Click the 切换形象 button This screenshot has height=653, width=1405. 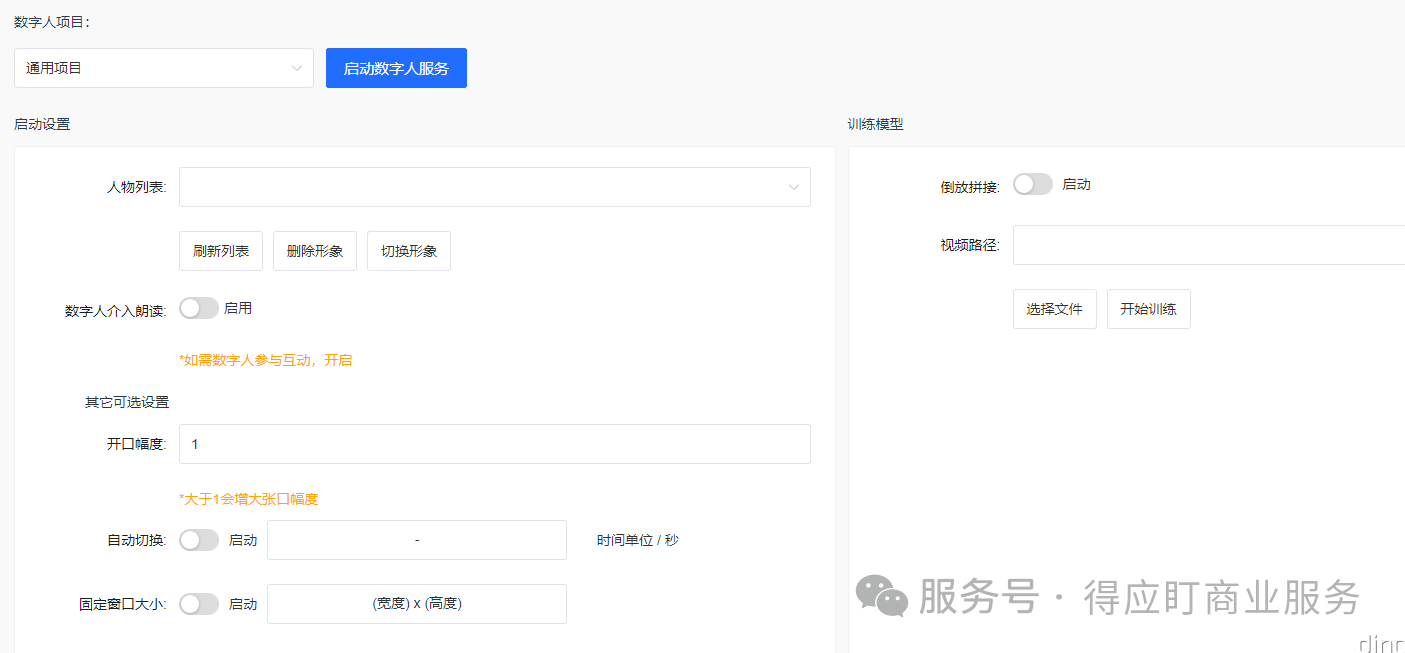pyautogui.click(x=408, y=250)
